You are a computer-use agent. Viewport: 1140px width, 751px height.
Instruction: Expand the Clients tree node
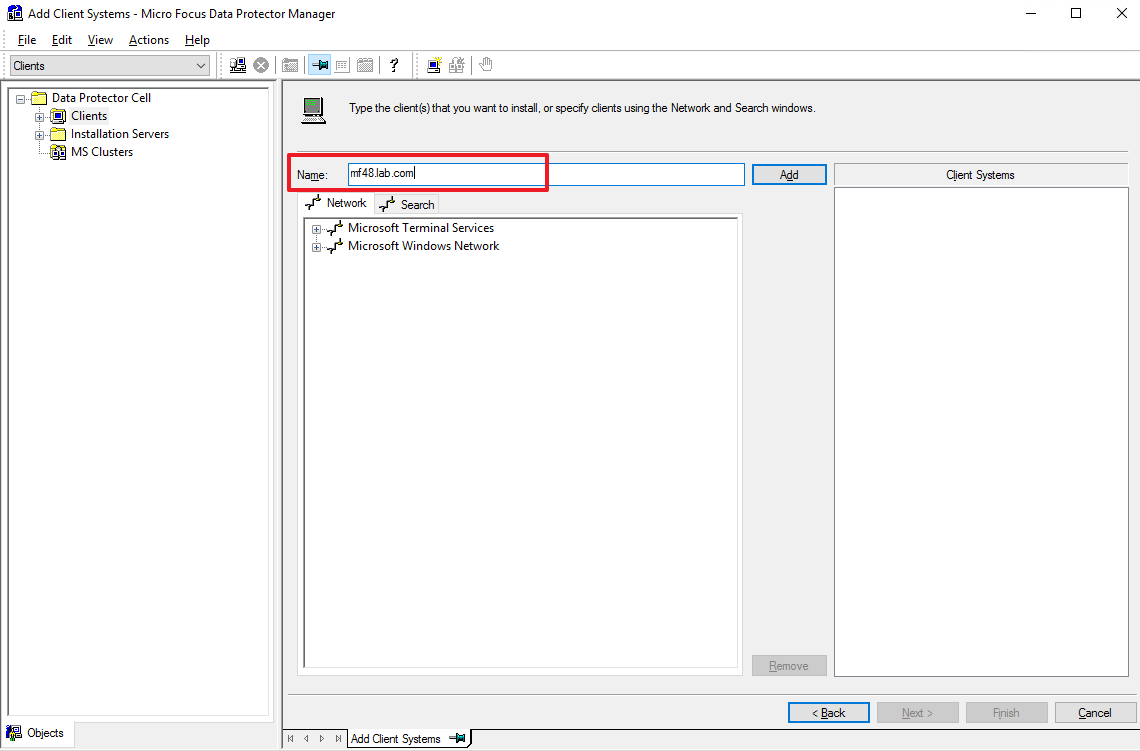[39, 117]
